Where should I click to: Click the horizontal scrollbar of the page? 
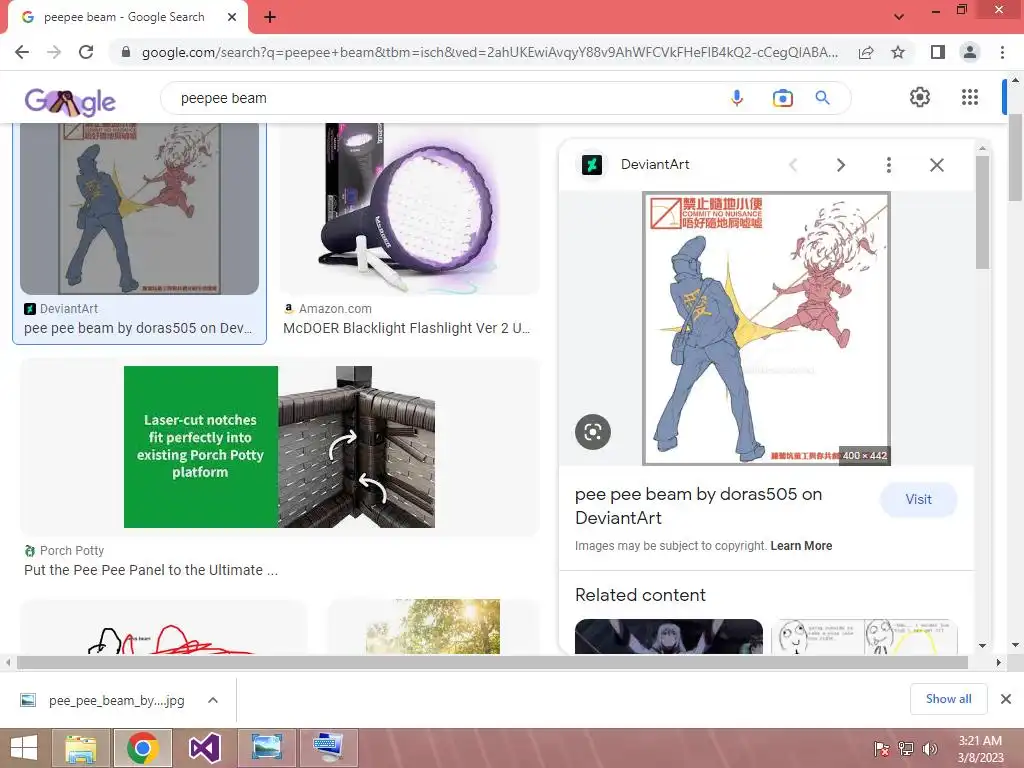[x=492, y=663]
